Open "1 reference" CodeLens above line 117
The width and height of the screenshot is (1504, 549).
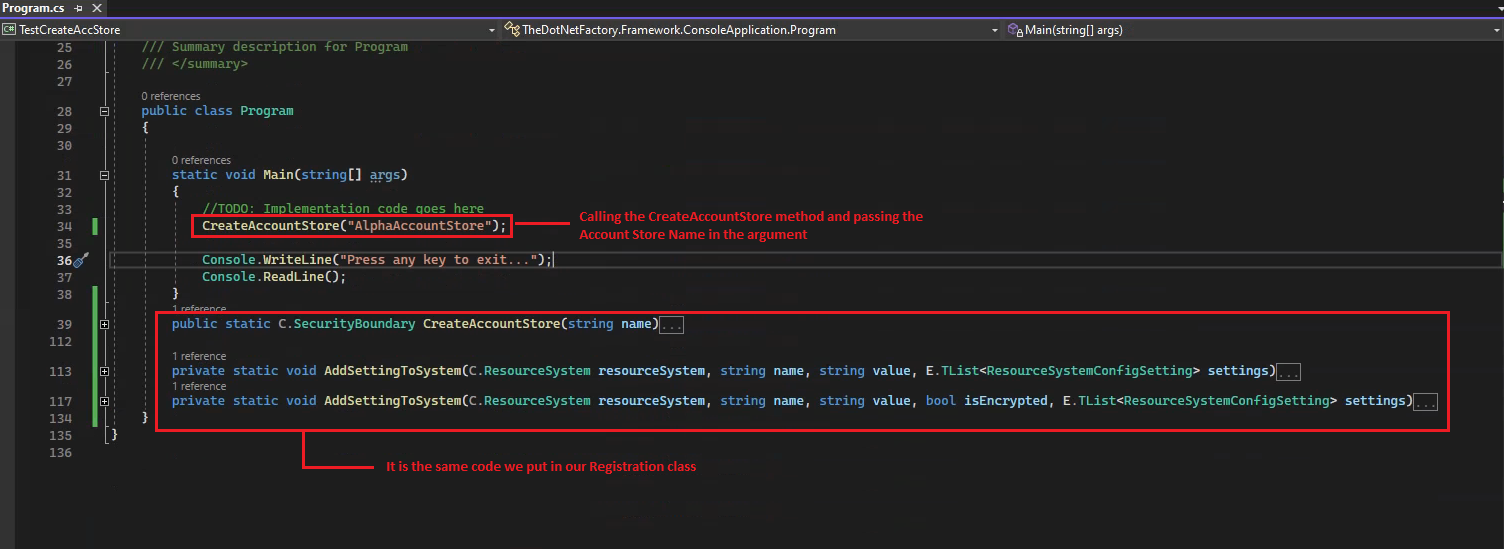click(x=199, y=386)
